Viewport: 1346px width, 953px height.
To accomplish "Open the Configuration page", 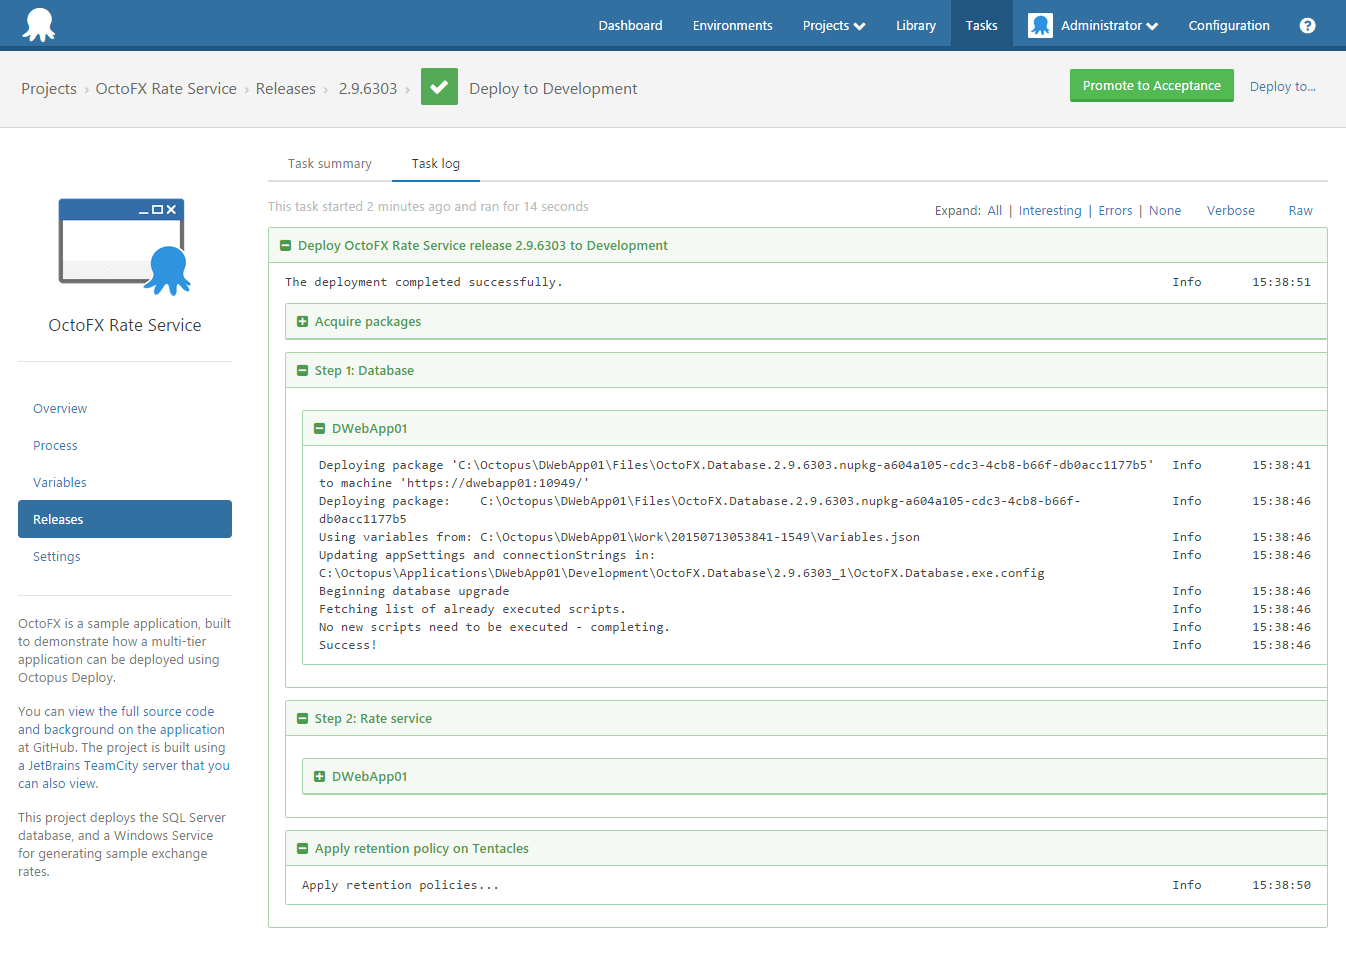I will tap(1229, 25).
